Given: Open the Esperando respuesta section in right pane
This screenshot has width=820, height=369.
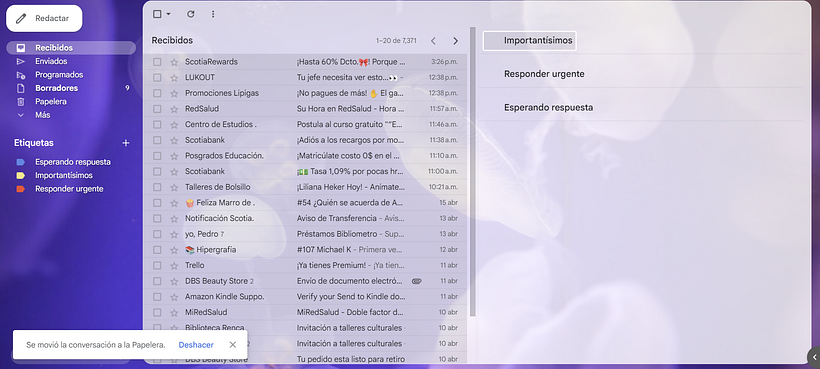Looking at the screenshot, I should (x=548, y=108).
